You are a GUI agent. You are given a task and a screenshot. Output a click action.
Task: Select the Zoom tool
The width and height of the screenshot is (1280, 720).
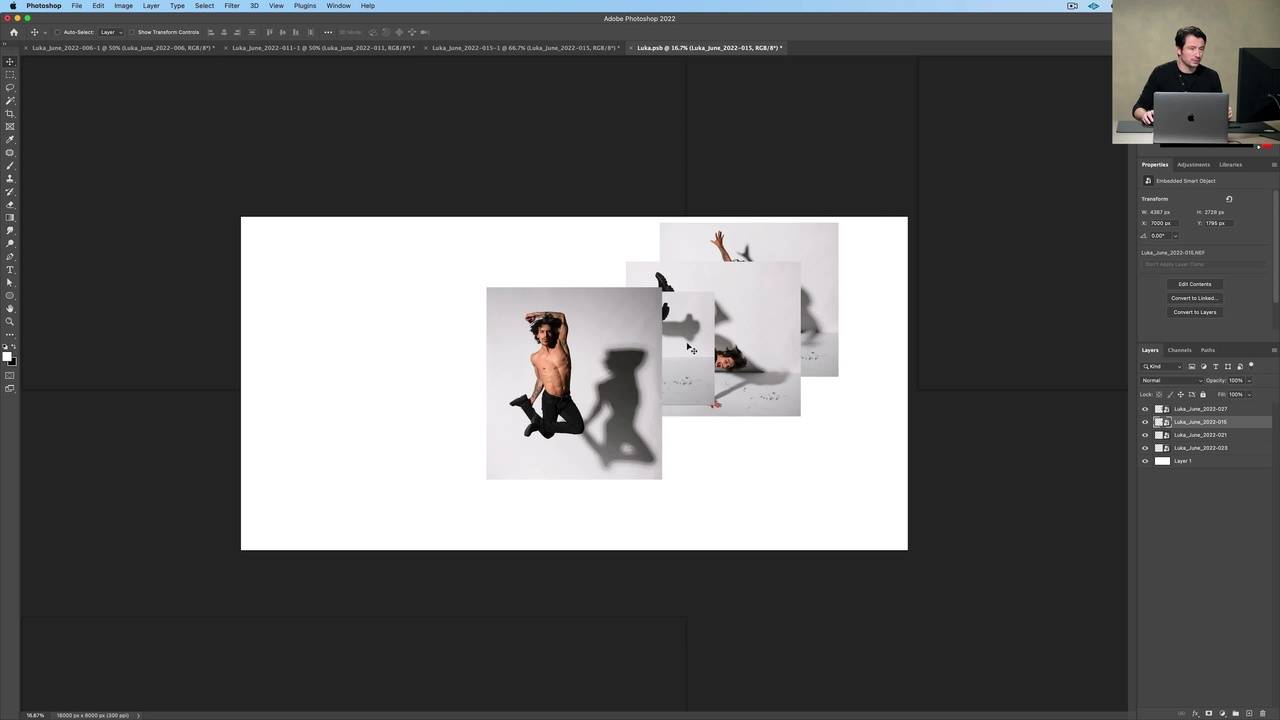10,321
